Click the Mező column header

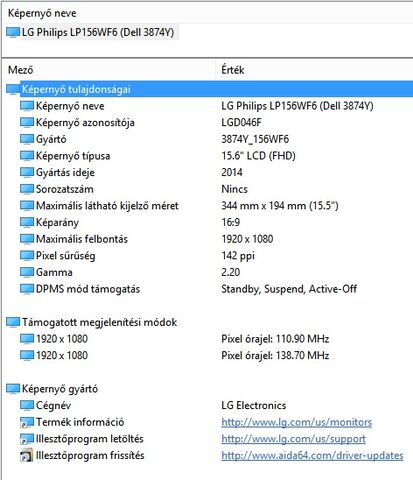[x=21, y=70]
